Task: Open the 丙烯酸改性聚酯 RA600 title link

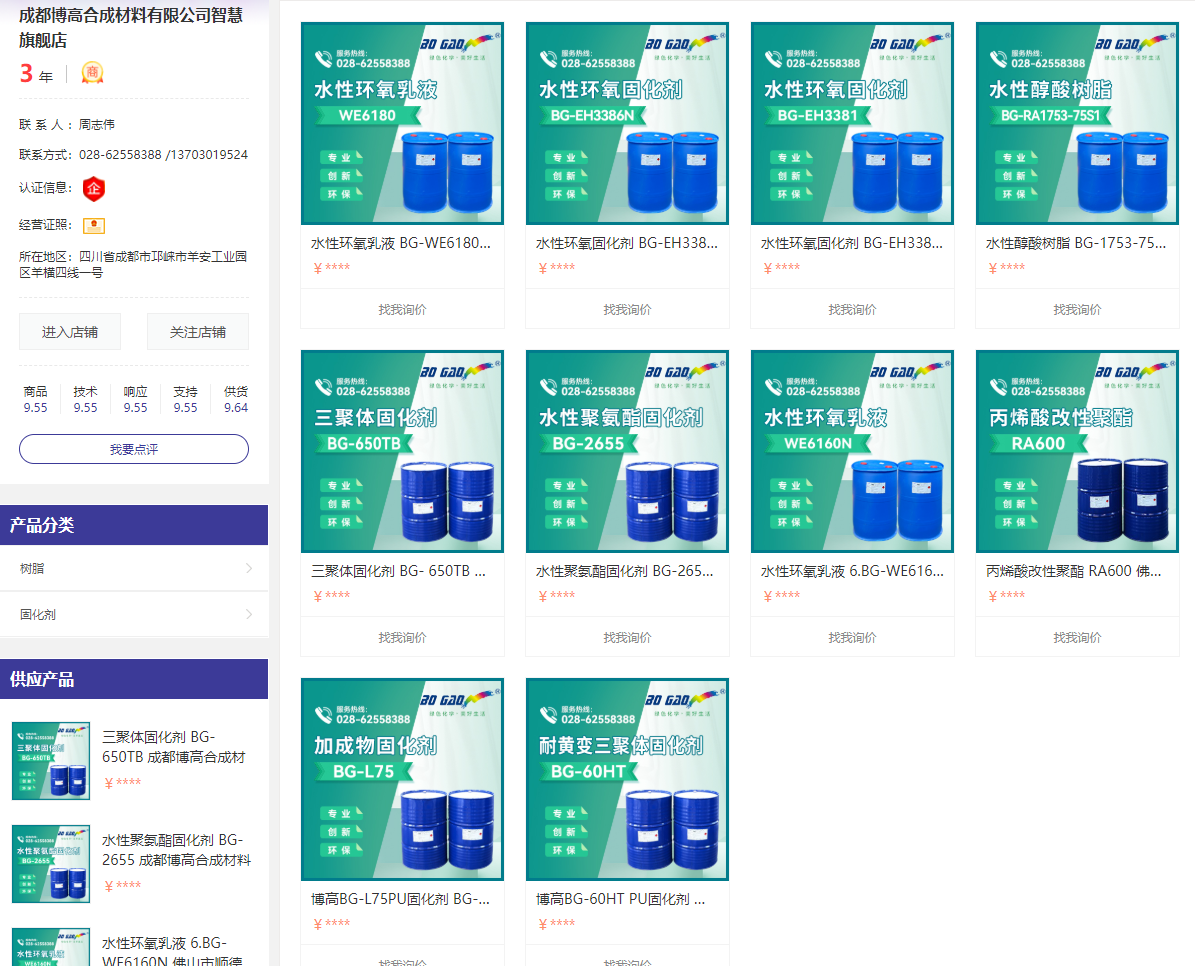Action: [1074, 571]
